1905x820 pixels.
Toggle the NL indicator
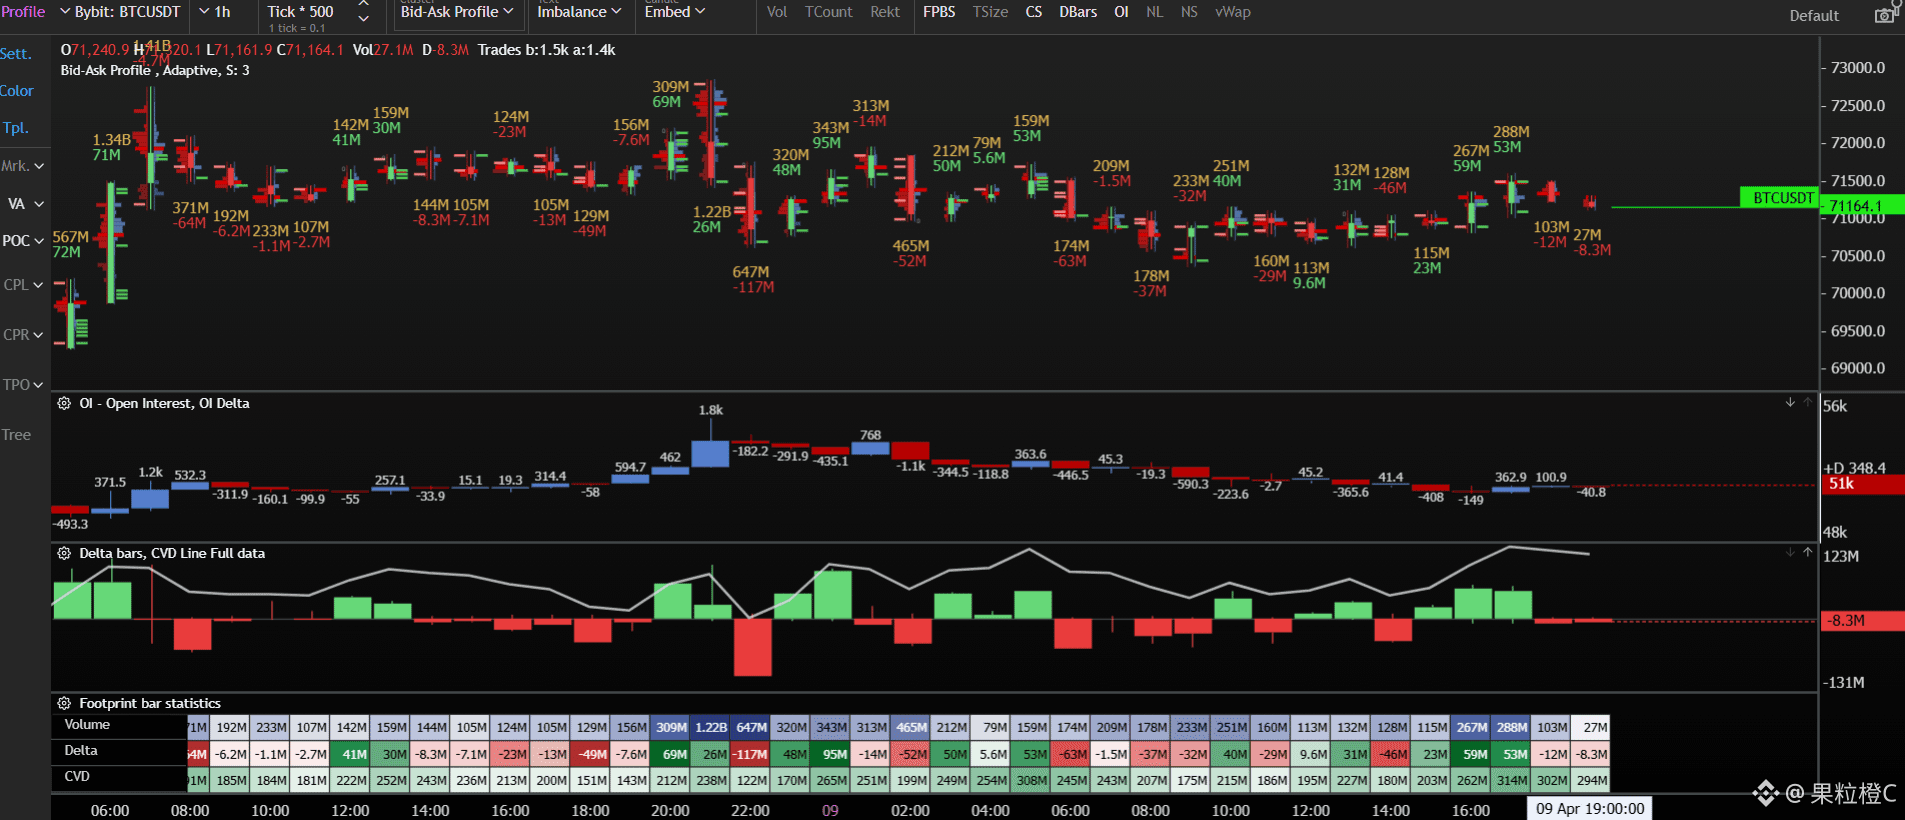[x=1154, y=12]
